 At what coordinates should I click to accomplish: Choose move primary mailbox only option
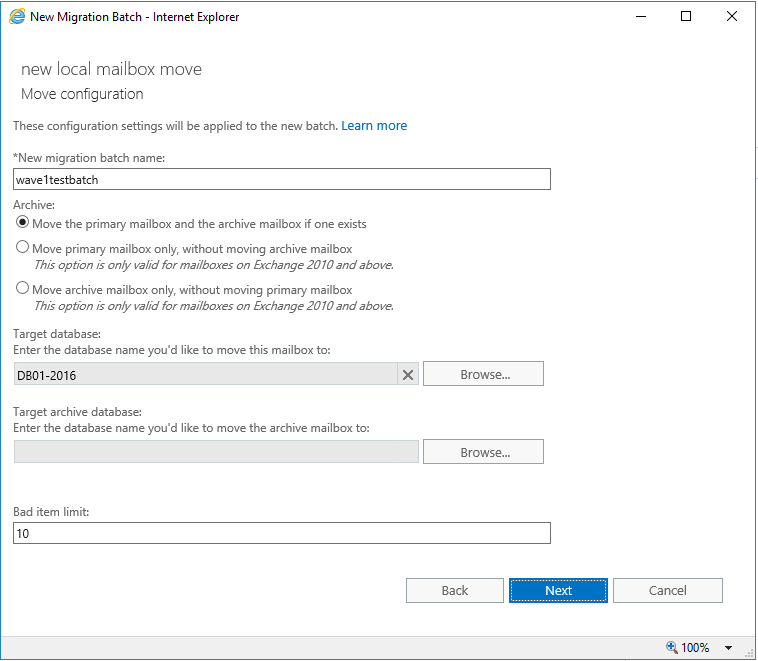tap(22, 247)
